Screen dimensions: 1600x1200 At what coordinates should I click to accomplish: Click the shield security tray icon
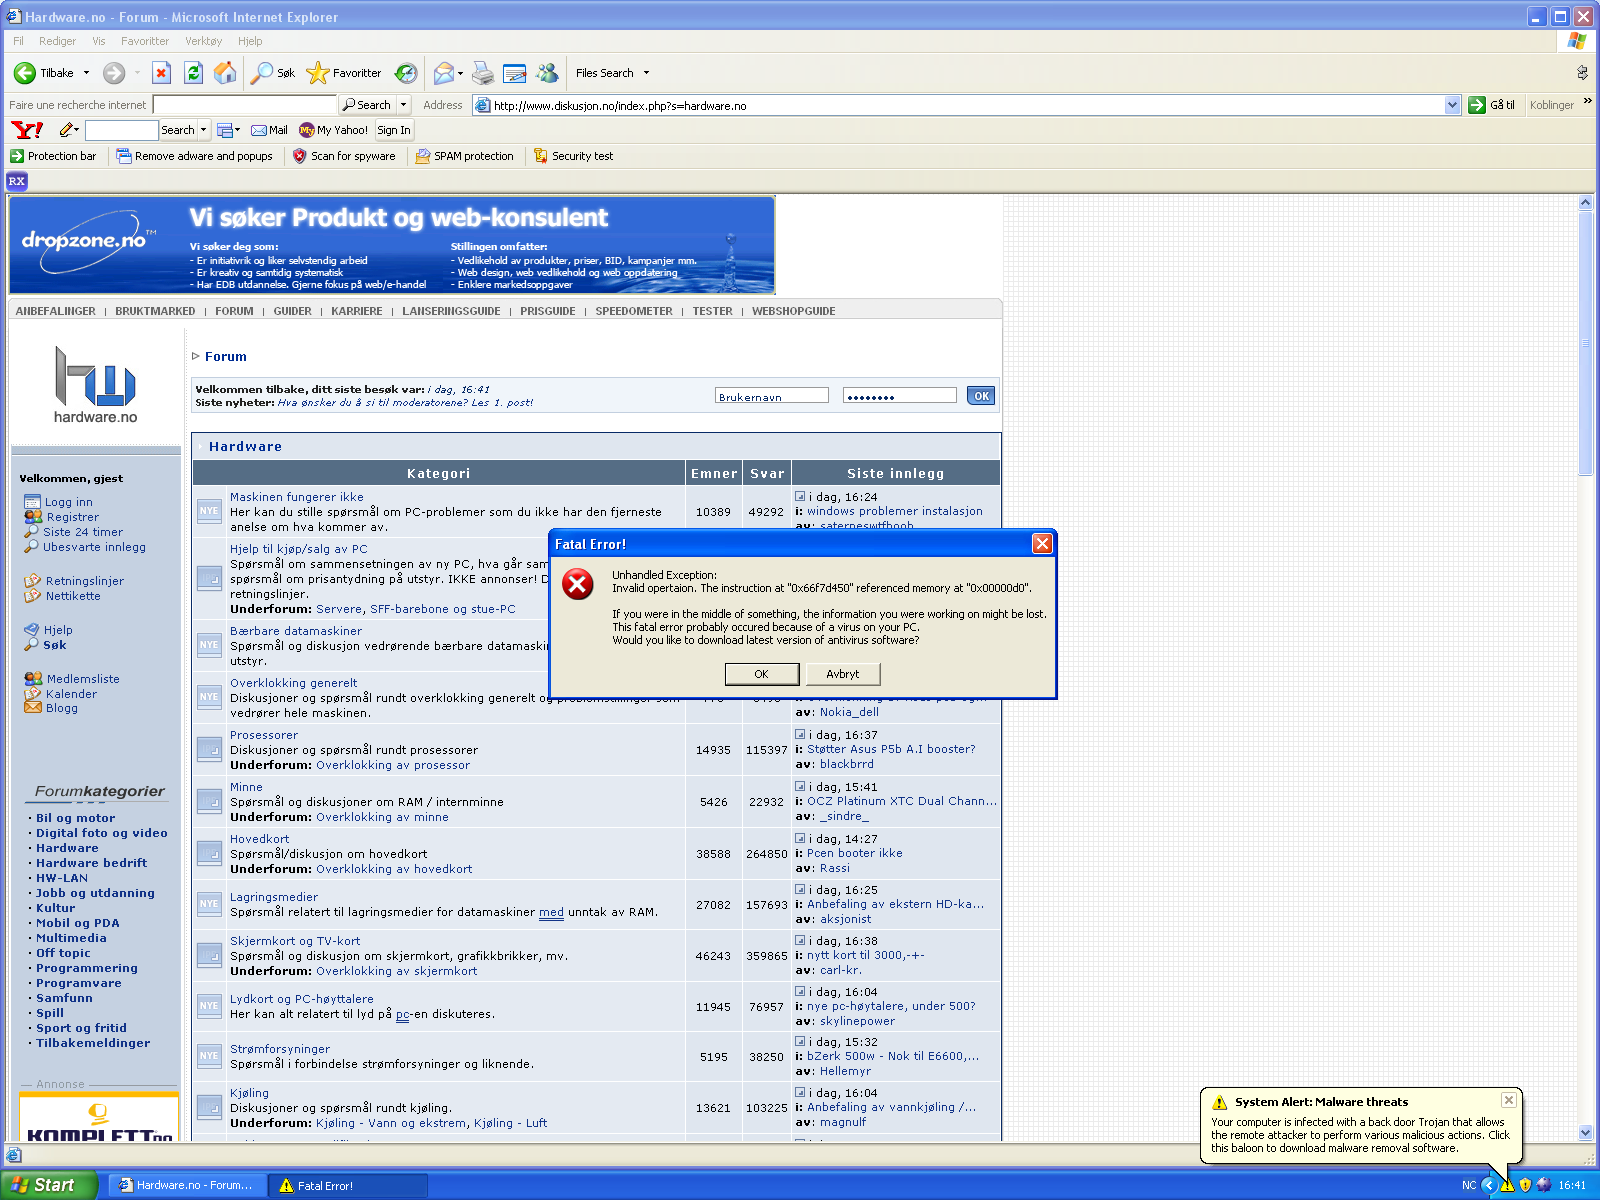tap(1525, 1185)
